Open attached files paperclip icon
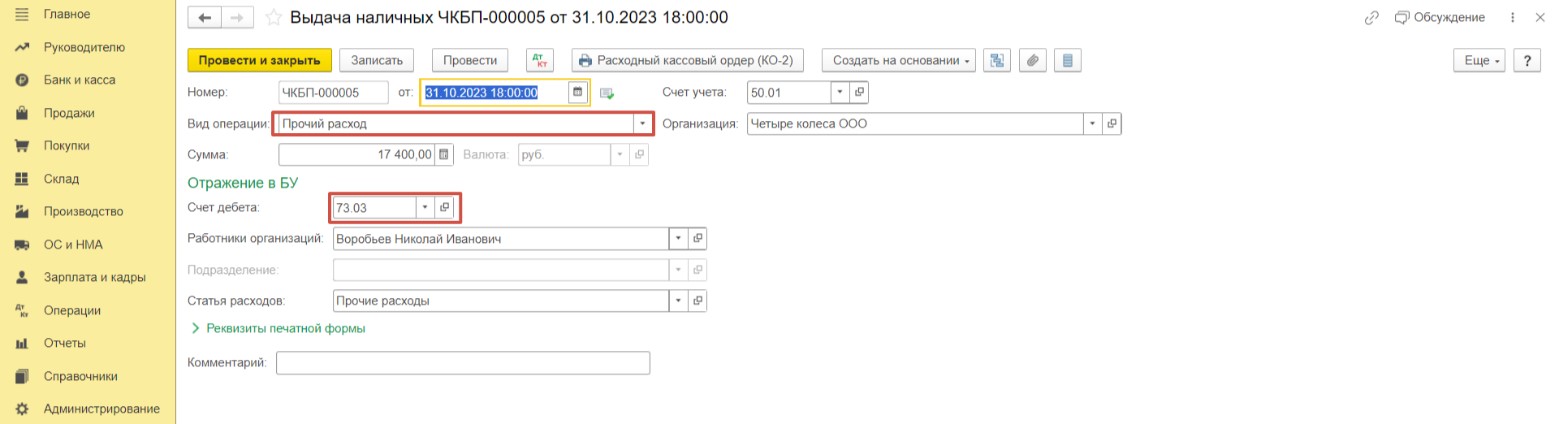 point(1032,60)
